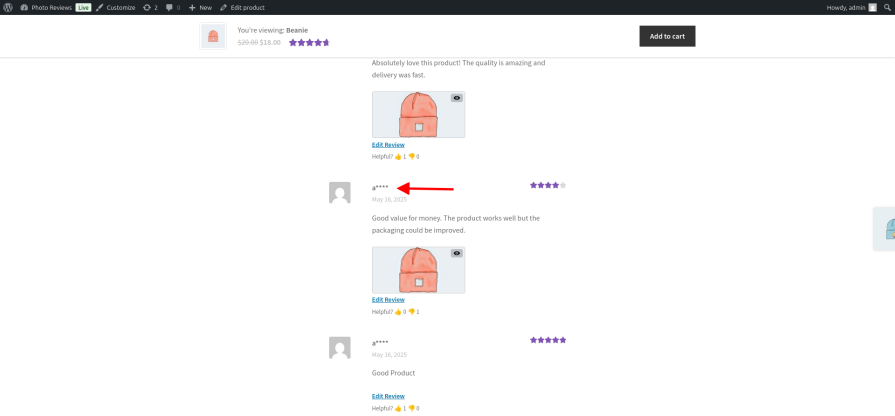
Task: Click the updates icon showing 2
Action: pos(150,7)
